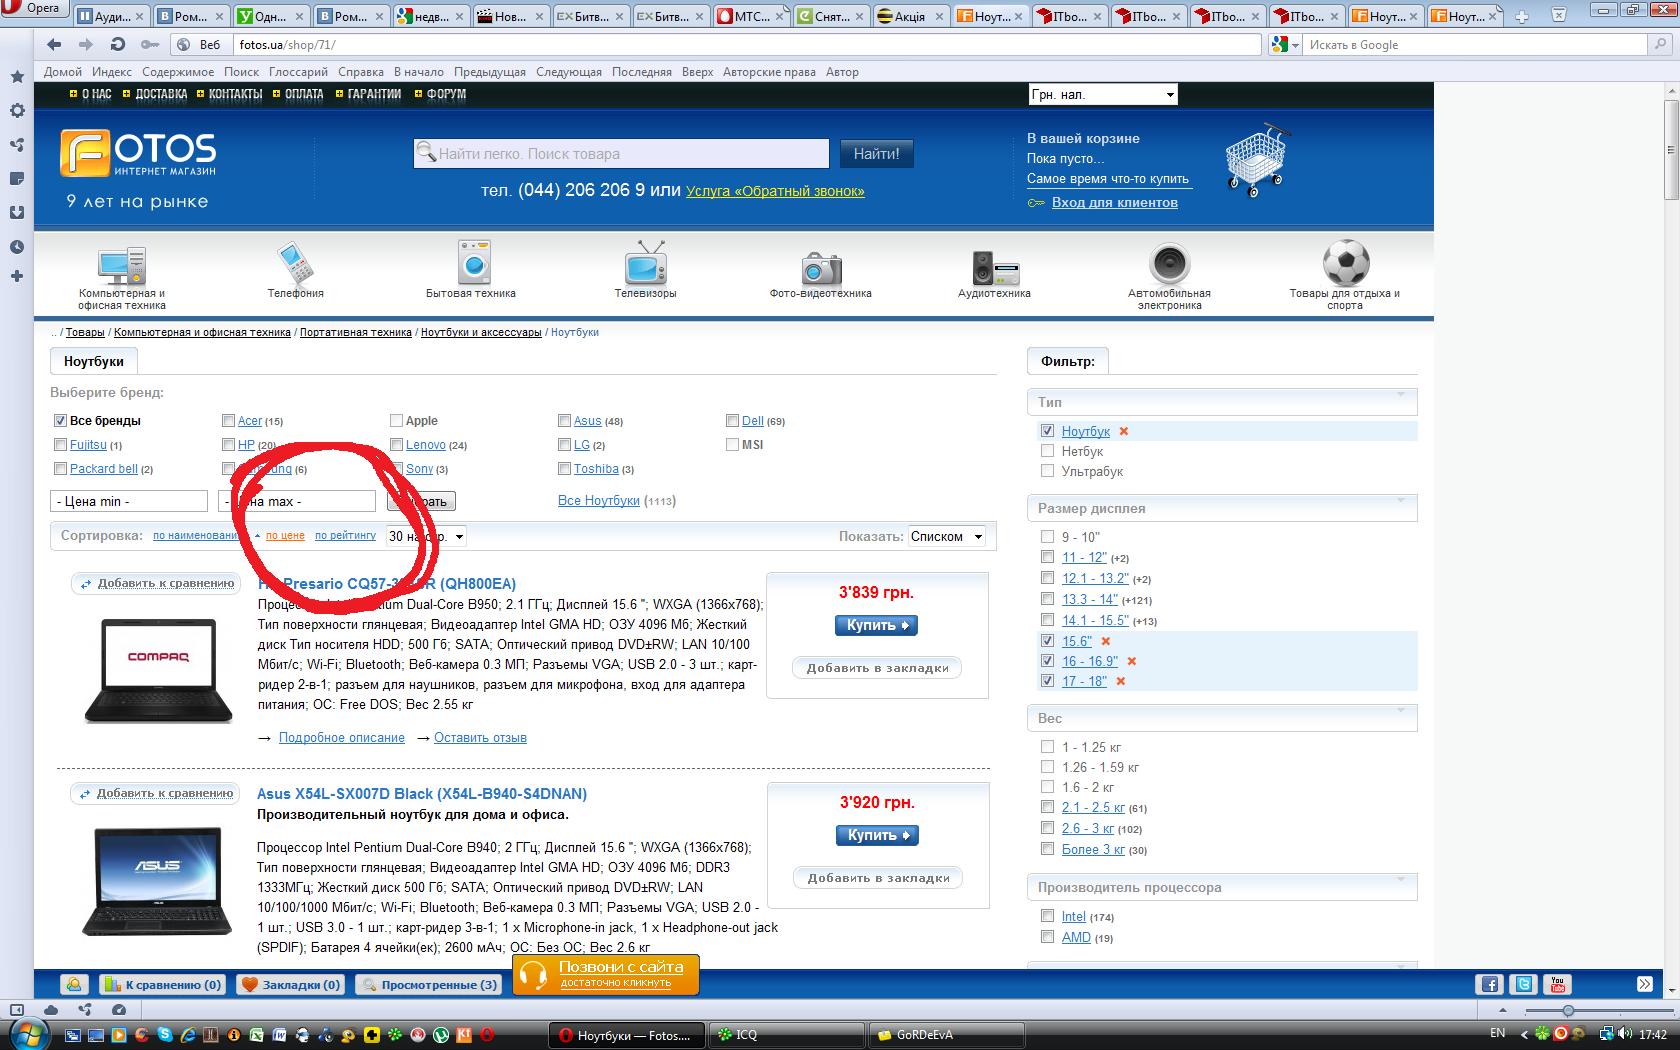This screenshot has width=1680, height=1050.
Task: Open the Asus X54L-SX007D Black product link
Action: (x=422, y=793)
